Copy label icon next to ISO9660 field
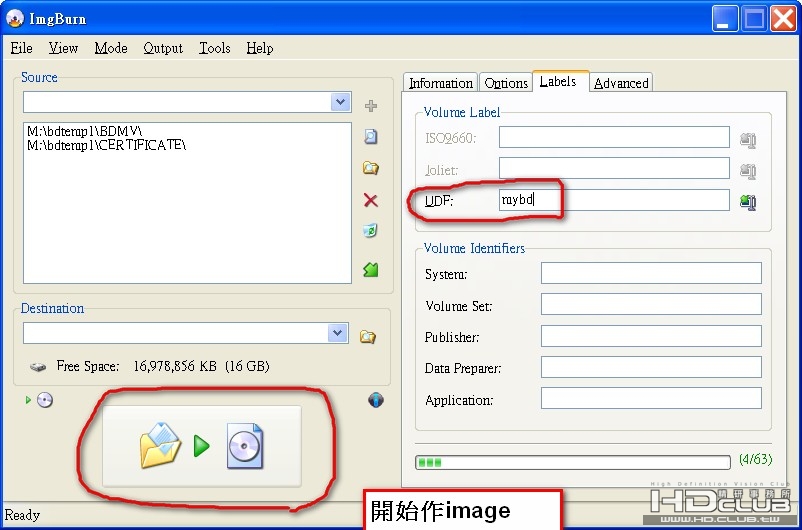802x530 pixels. click(748, 140)
